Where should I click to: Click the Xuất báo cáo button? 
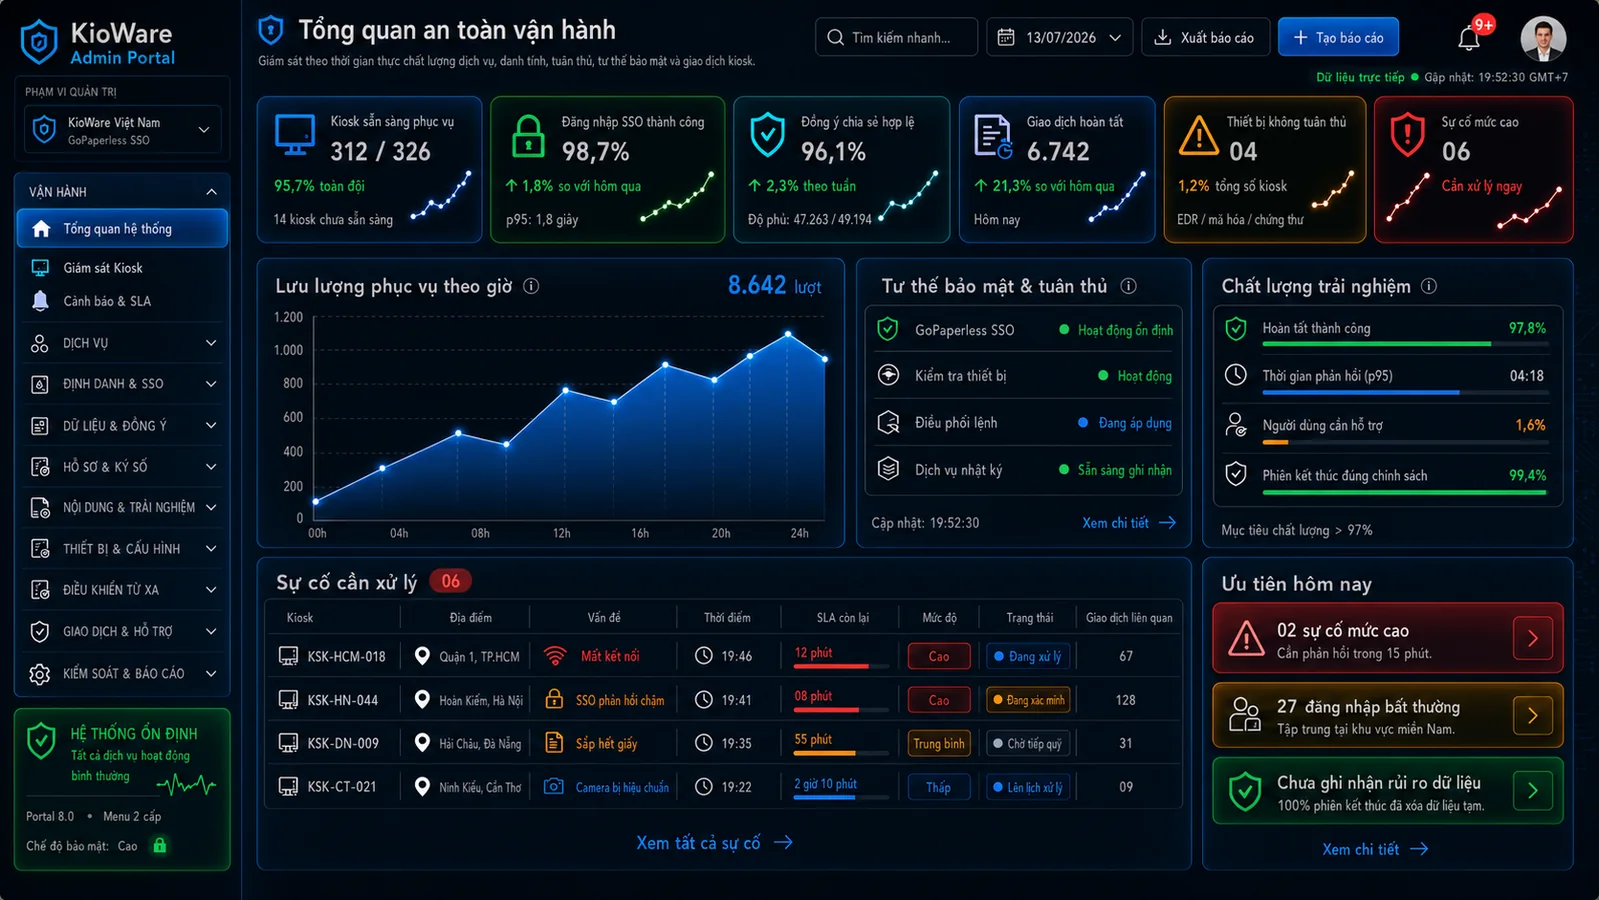coord(1205,37)
